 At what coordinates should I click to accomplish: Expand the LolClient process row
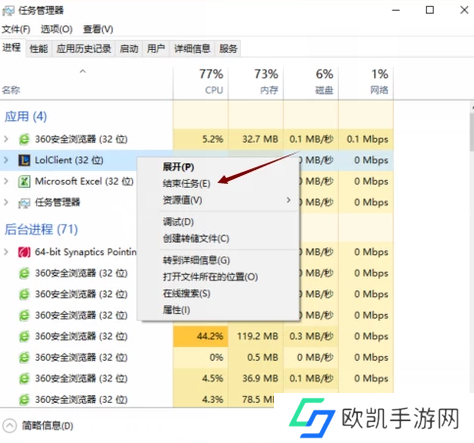click(x=6, y=160)
